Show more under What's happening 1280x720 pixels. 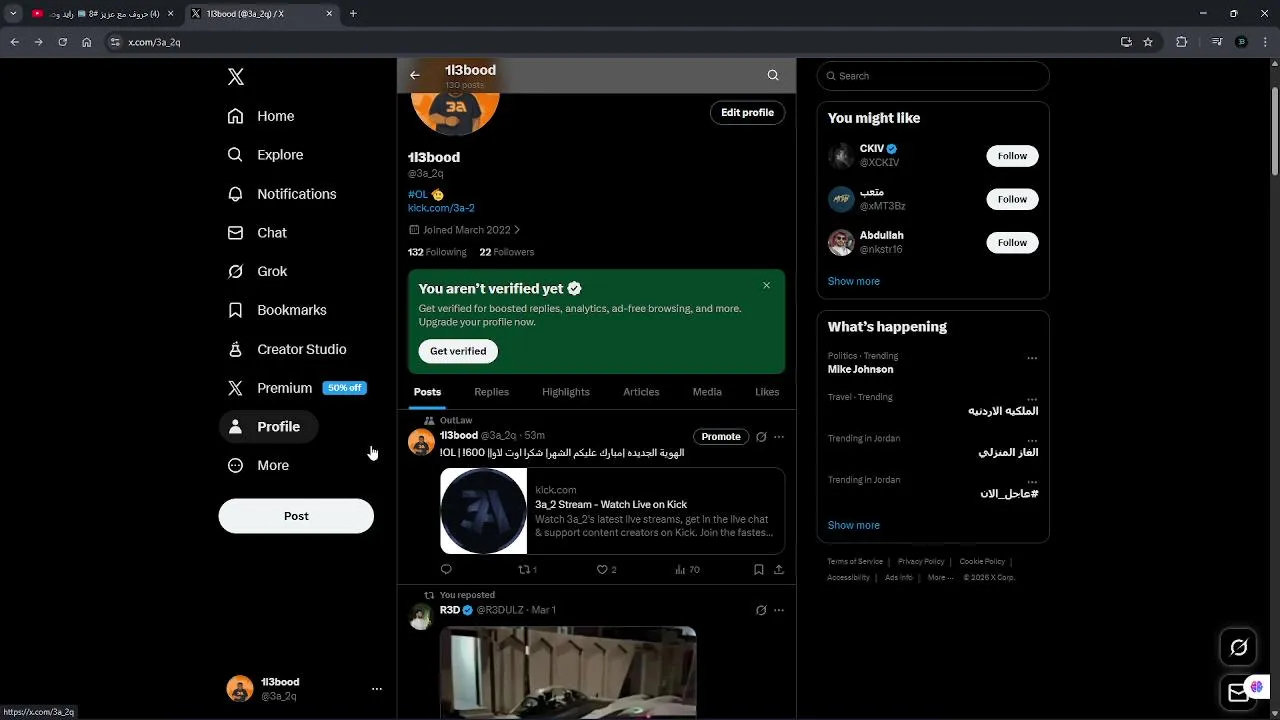854,525
